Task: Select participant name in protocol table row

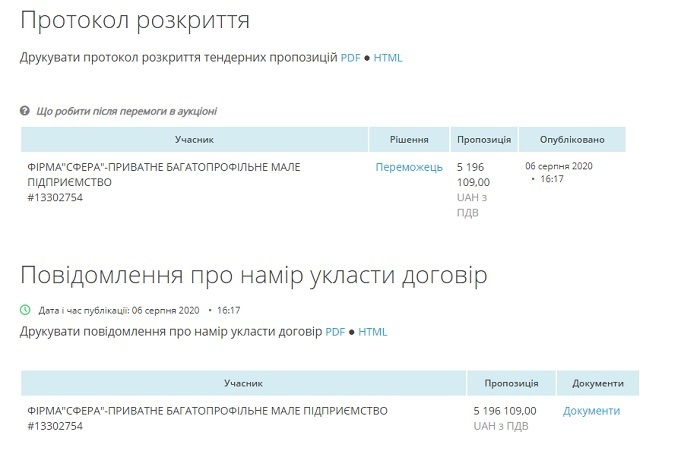Action: [164, 174]
